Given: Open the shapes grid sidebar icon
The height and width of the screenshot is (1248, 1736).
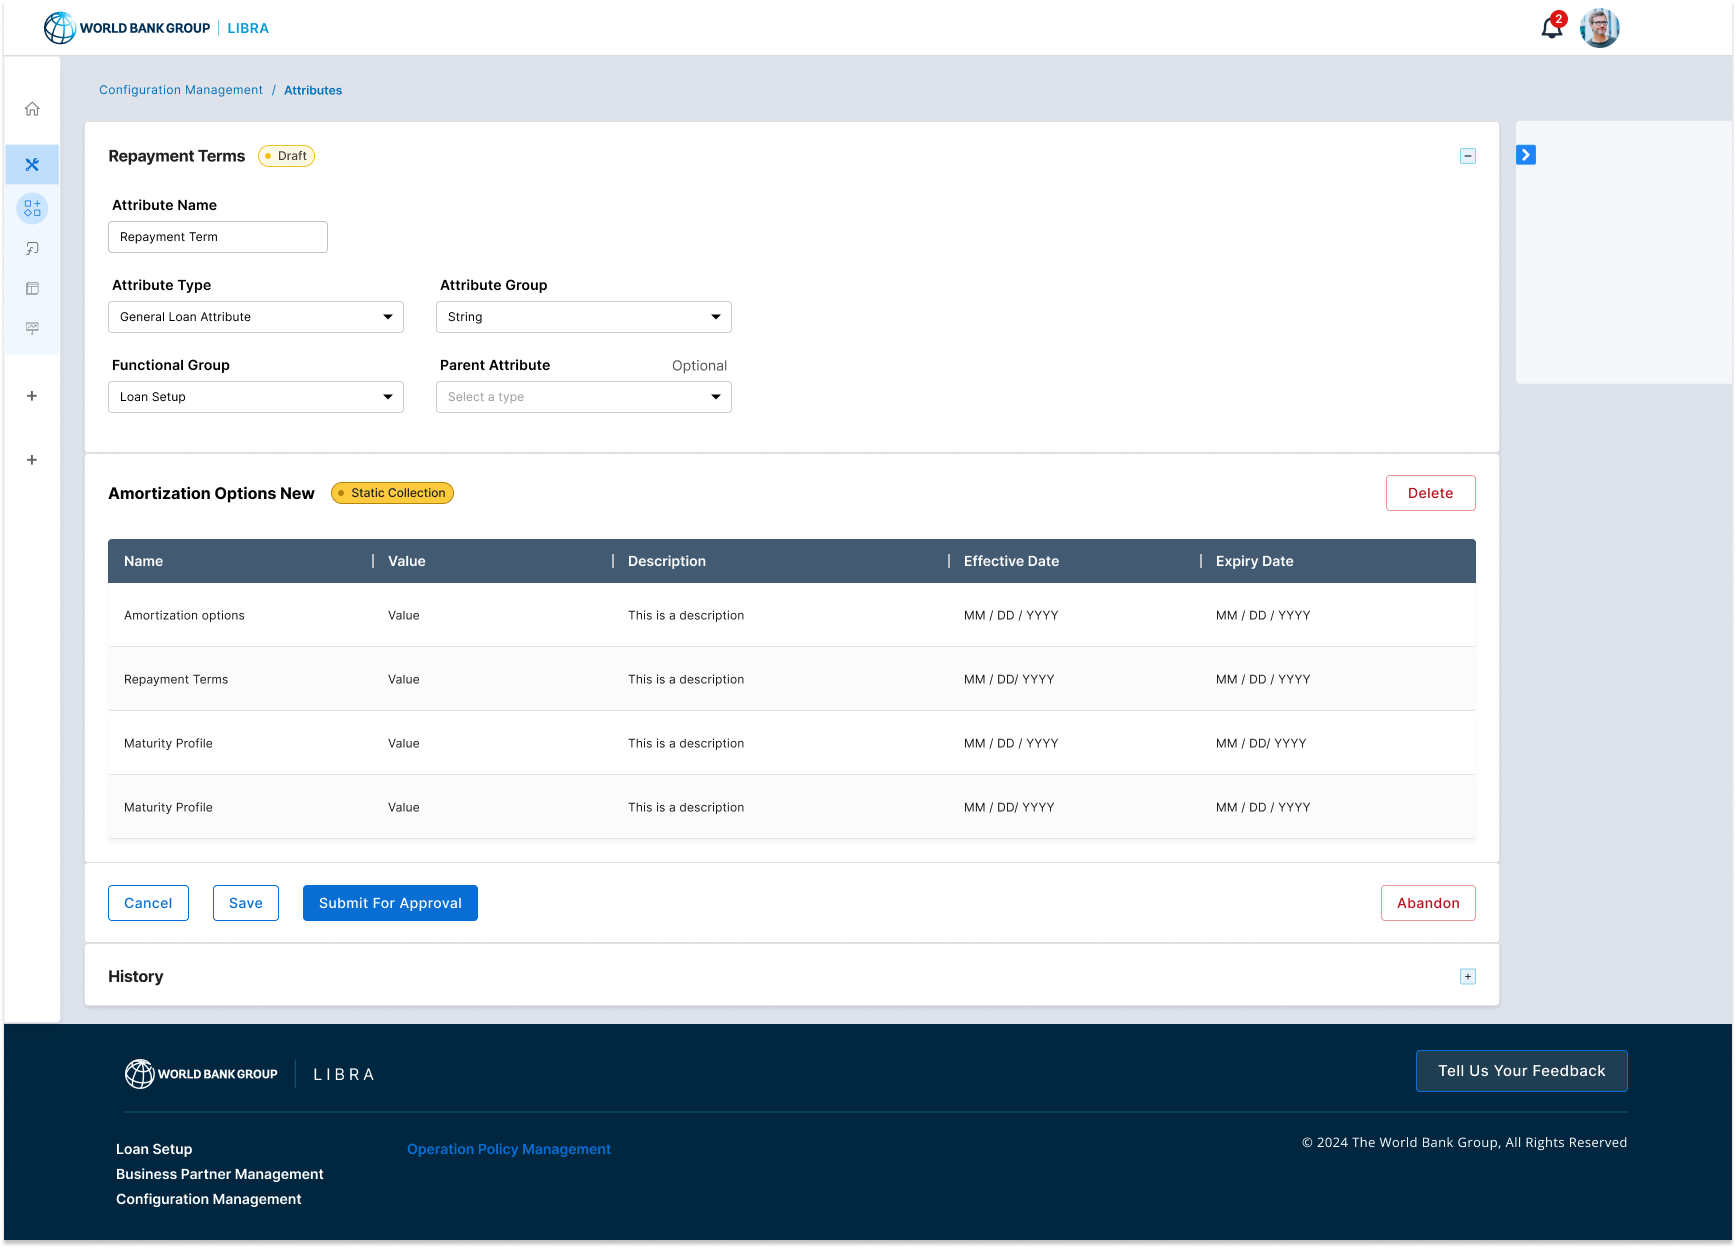Looking at the screenshot, I should pos(32,208).
